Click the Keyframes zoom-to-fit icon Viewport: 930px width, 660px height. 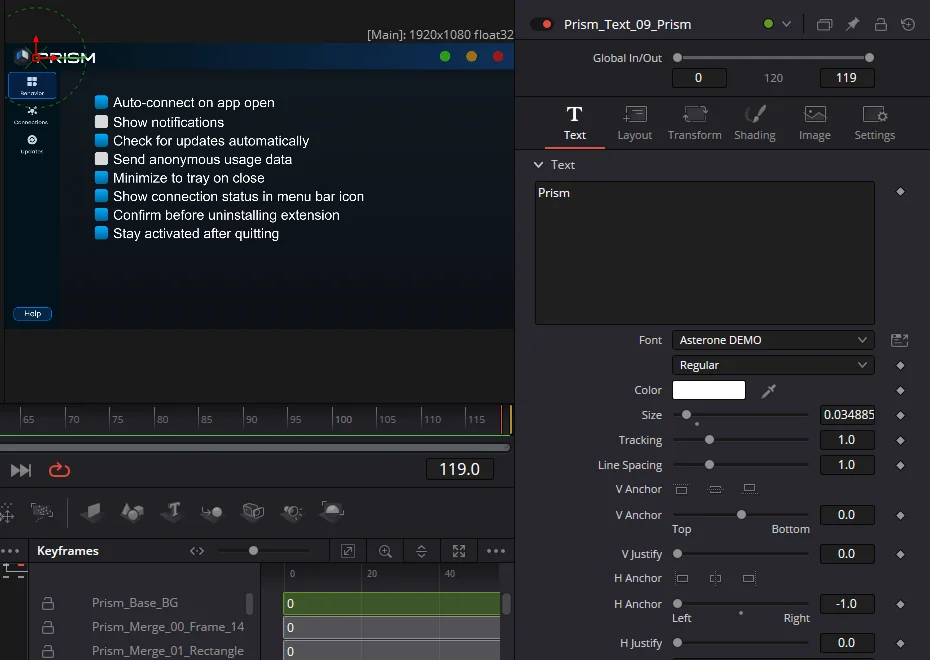point(458,551)
